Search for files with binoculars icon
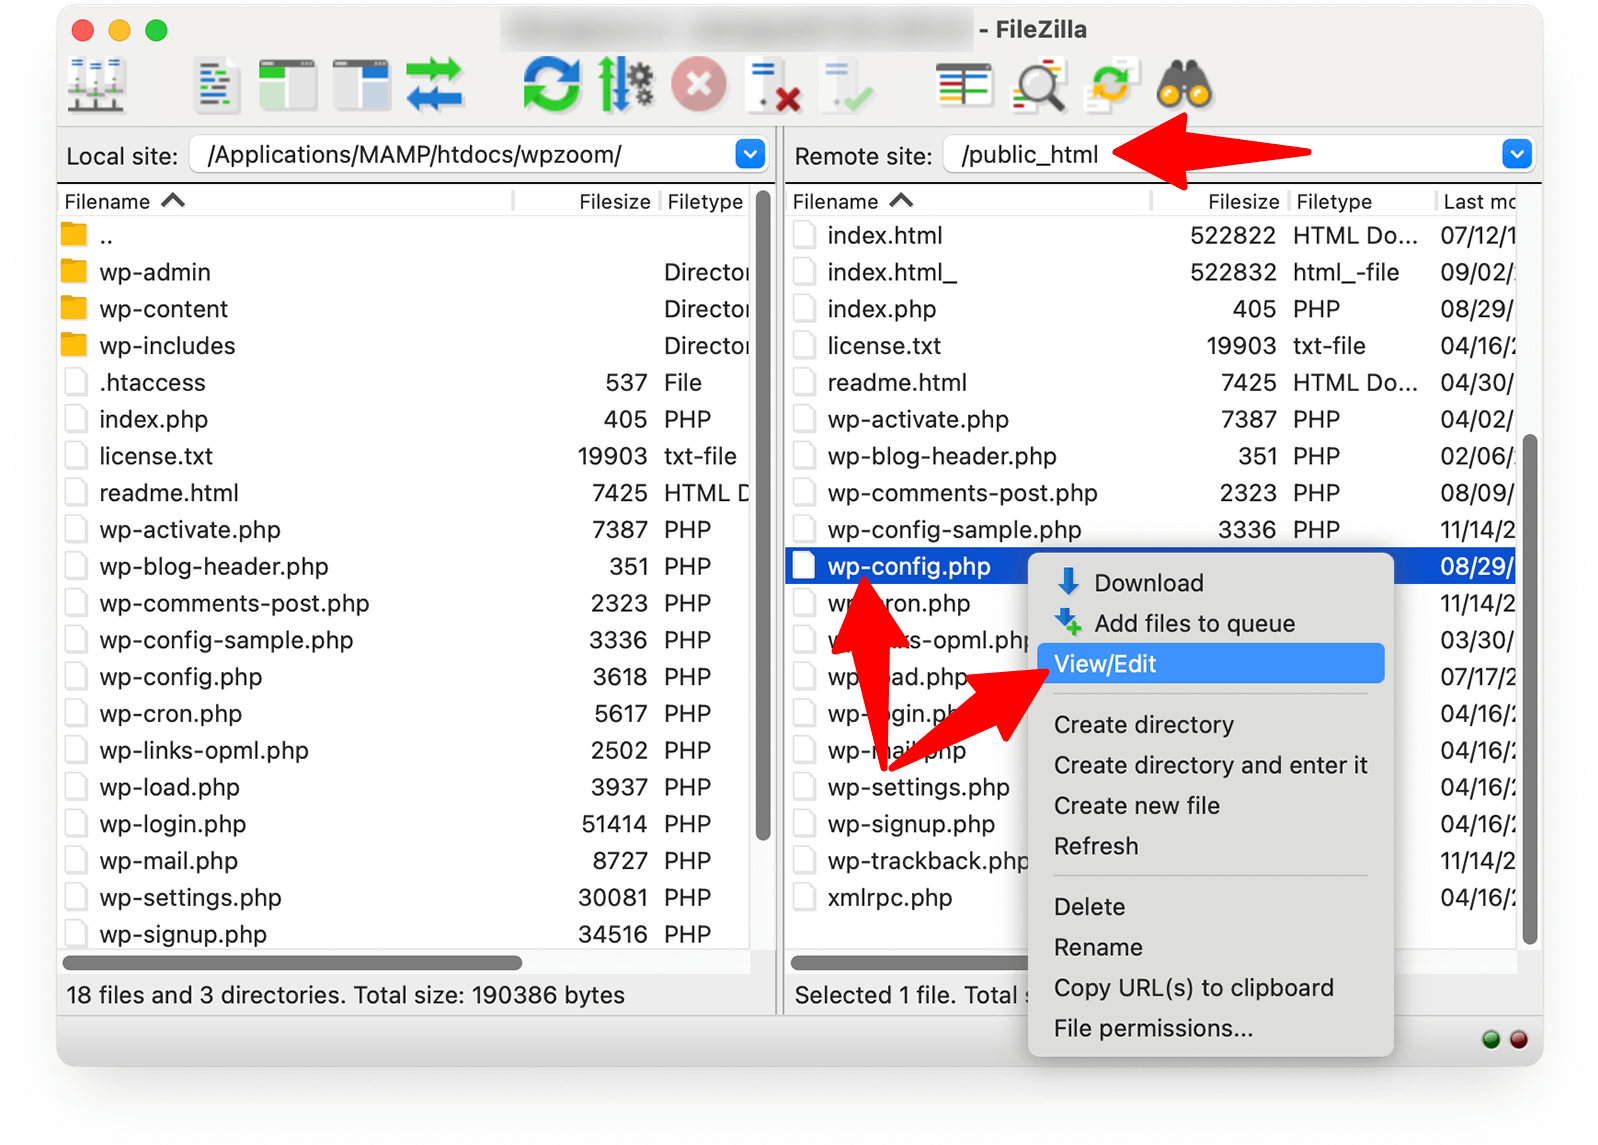Viewport: 1598px width, 1145px height. point(1185,85)
